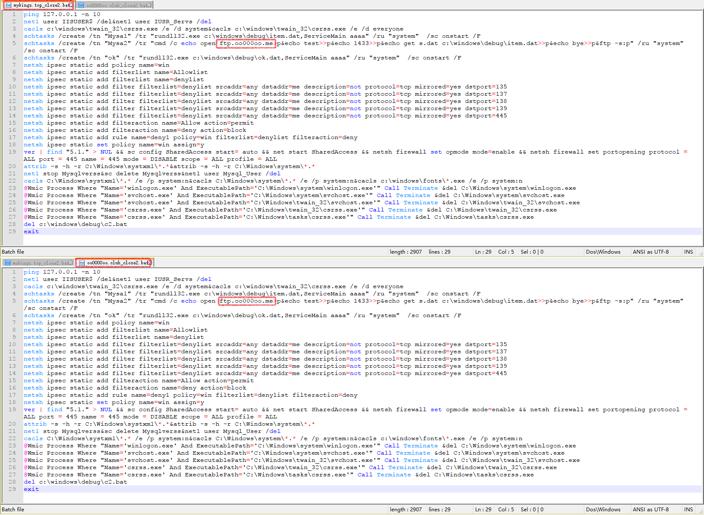Click line number 13 in upper pane margin

click(x=11, y=108)
